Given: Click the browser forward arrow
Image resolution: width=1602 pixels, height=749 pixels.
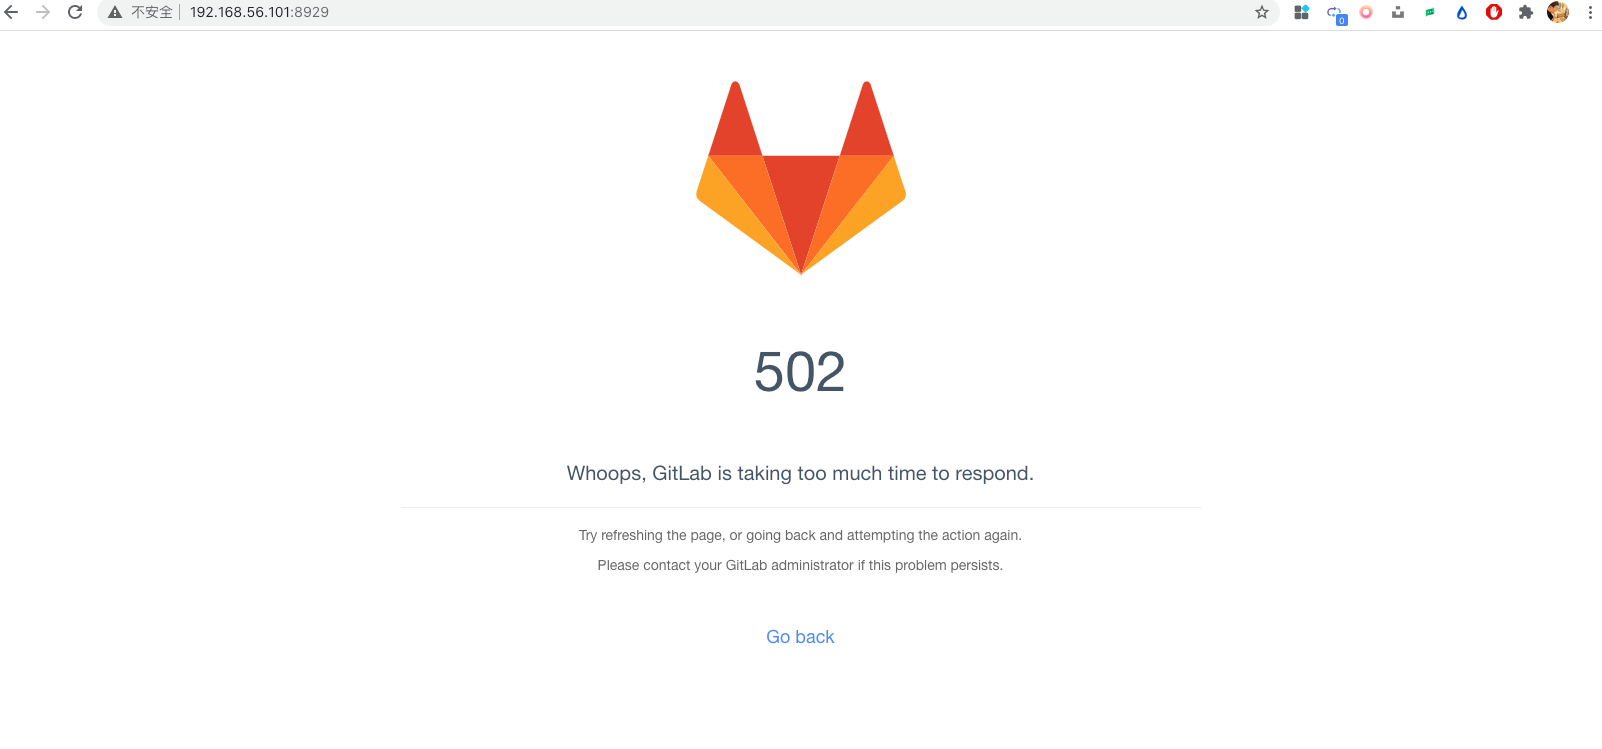Looking at the screenshot, I should coord(43,12).
